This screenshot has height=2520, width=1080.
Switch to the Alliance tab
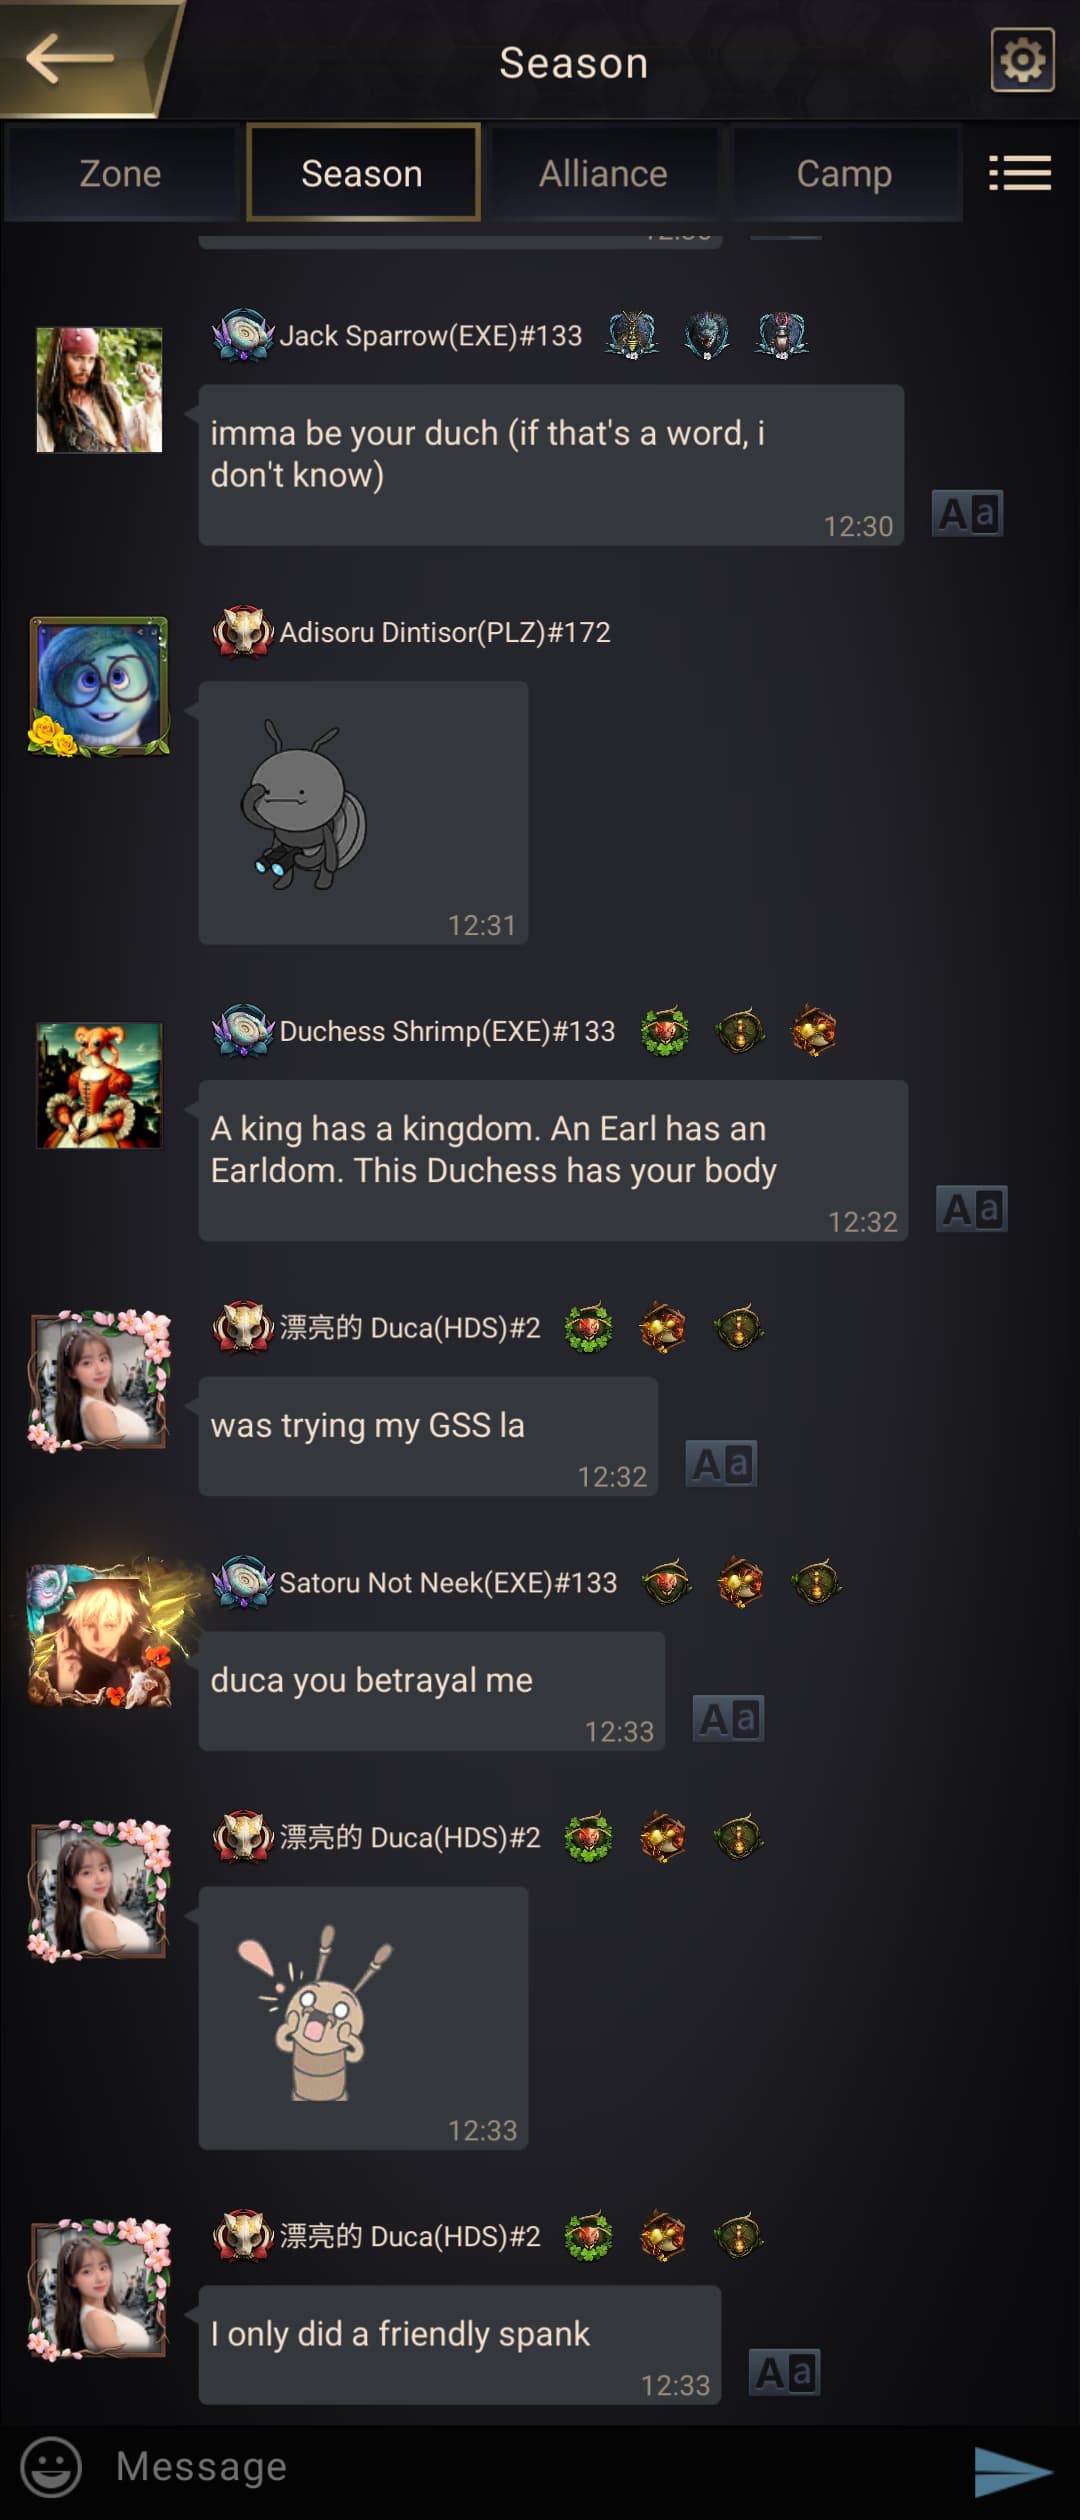pyautogui.click(x=603, y=173)
